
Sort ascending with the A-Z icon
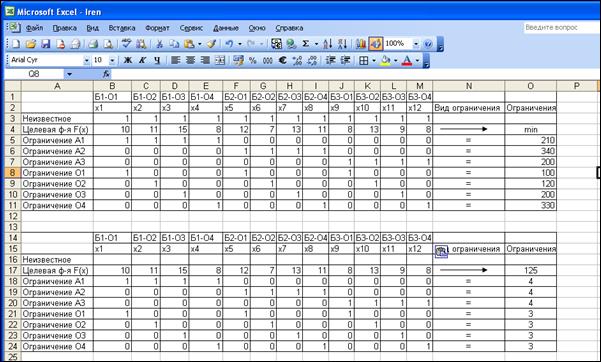click(327, 44)
